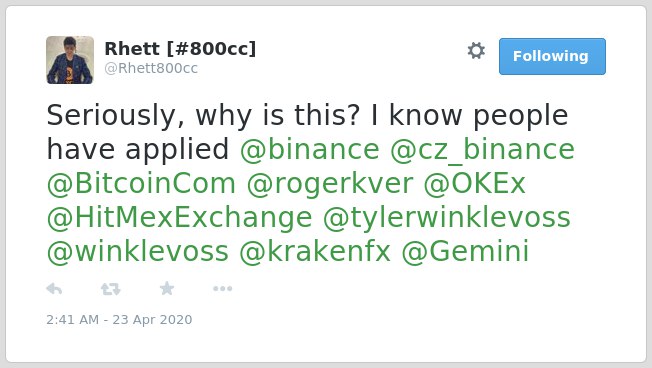Visit the @cz_binance mention
Viewport: 652px width, 368px height.
pyautogui.click(x=482, y=150)
